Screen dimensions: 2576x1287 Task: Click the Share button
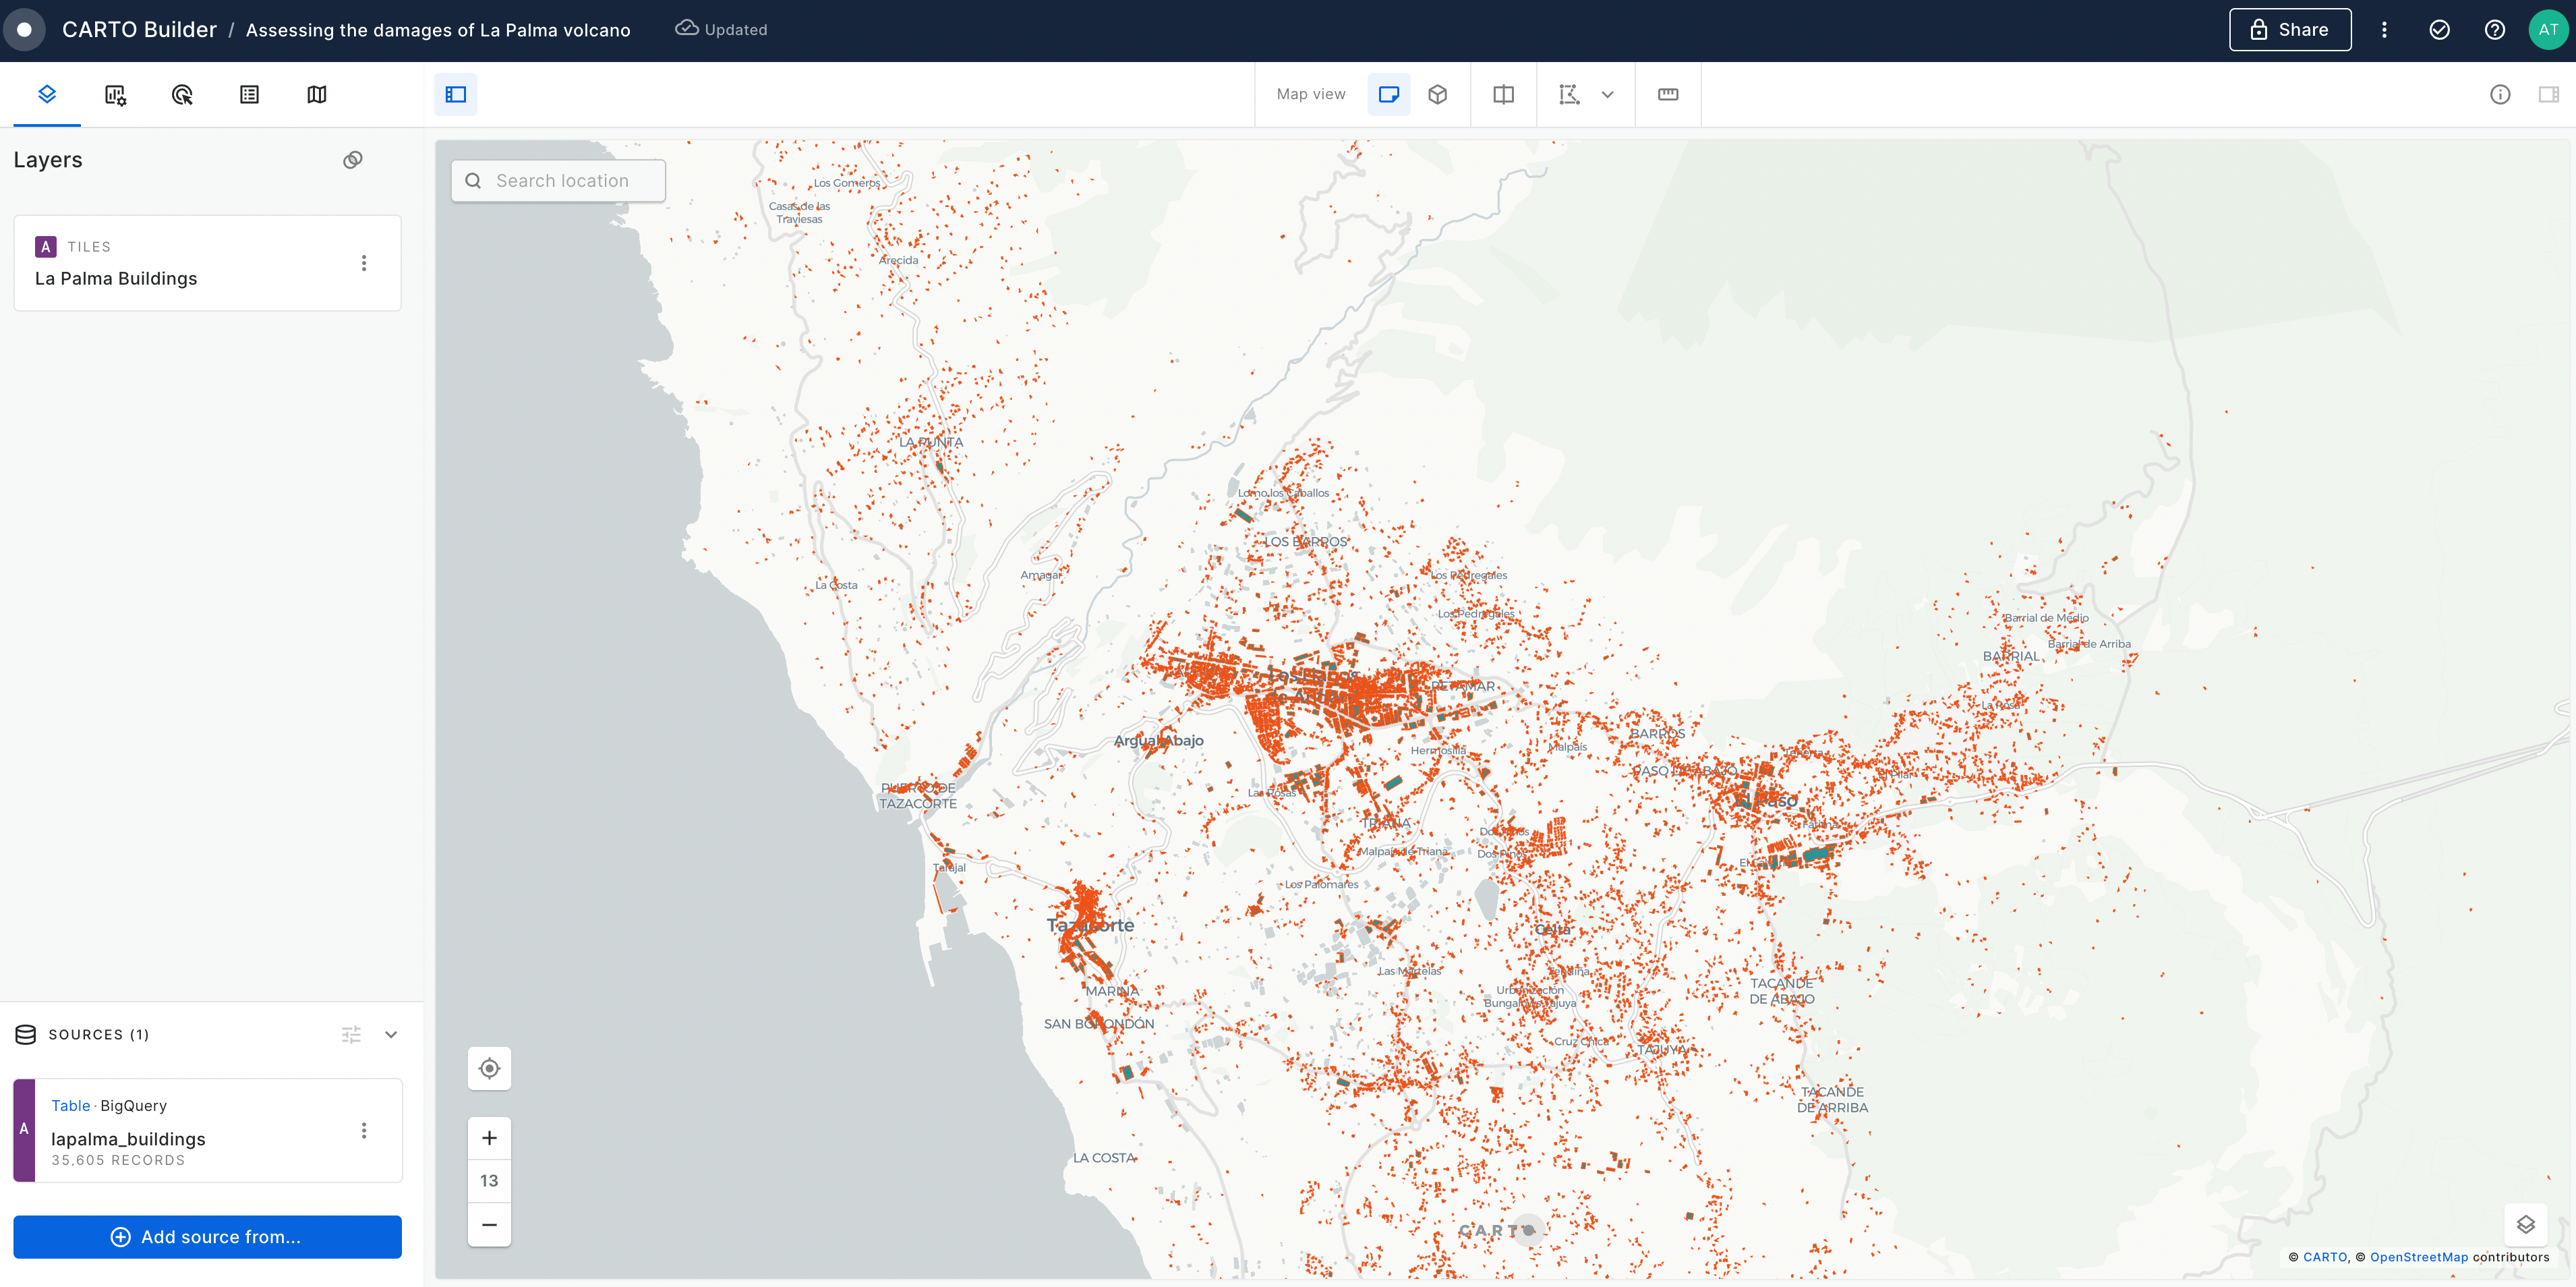click(2290, 30)
